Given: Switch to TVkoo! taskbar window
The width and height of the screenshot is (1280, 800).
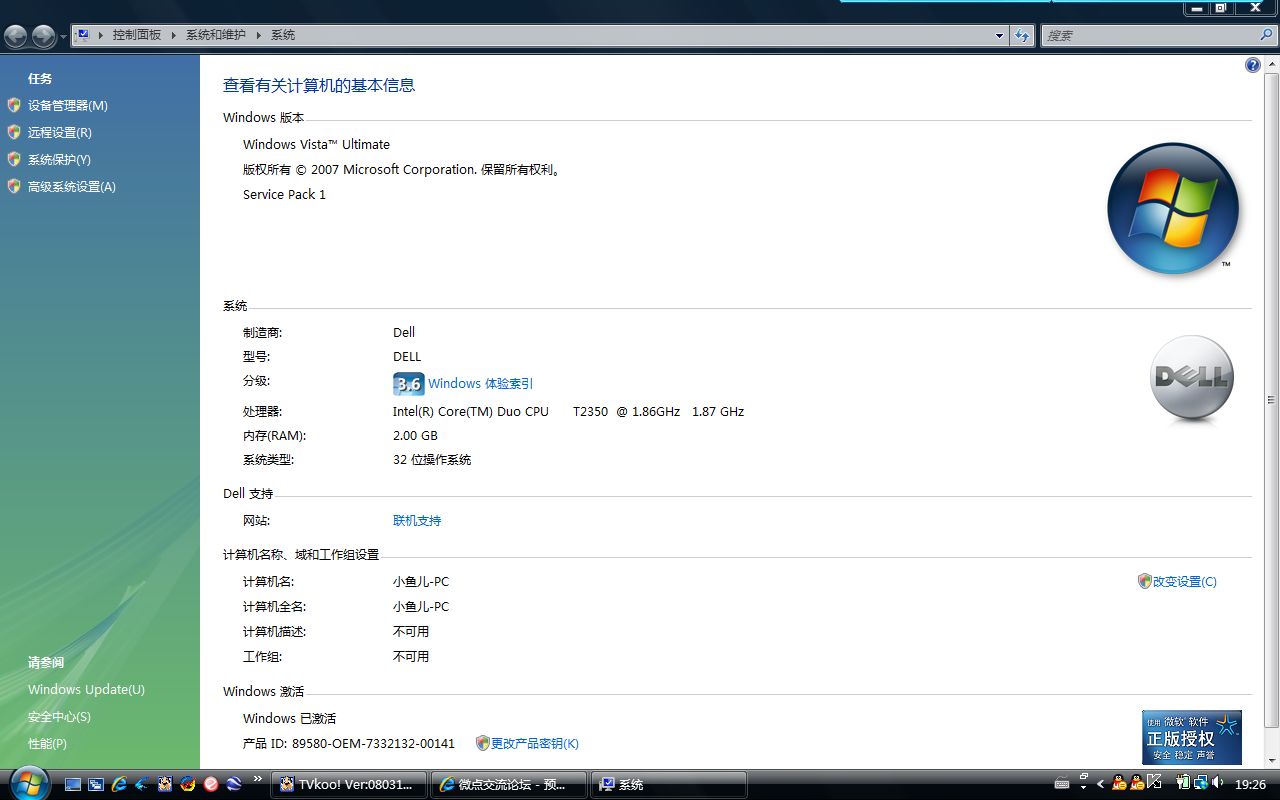Looking at the screenshot, I should tap(349, 785).
